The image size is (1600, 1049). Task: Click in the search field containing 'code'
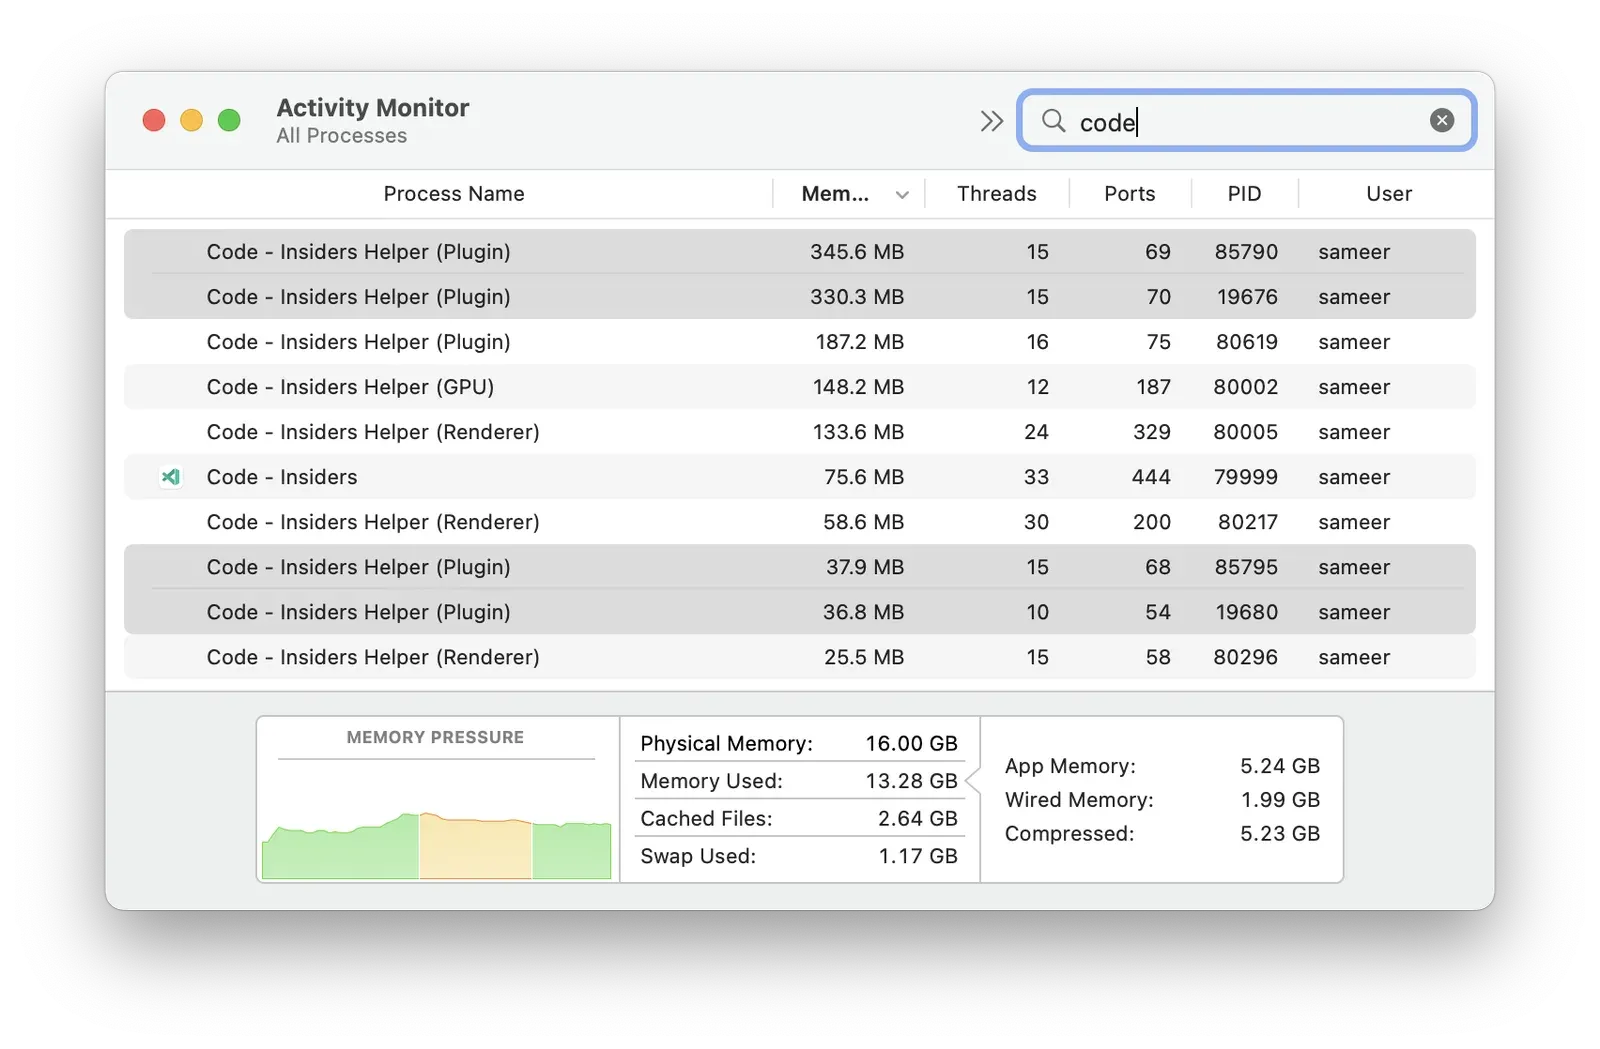[1246, 121]
